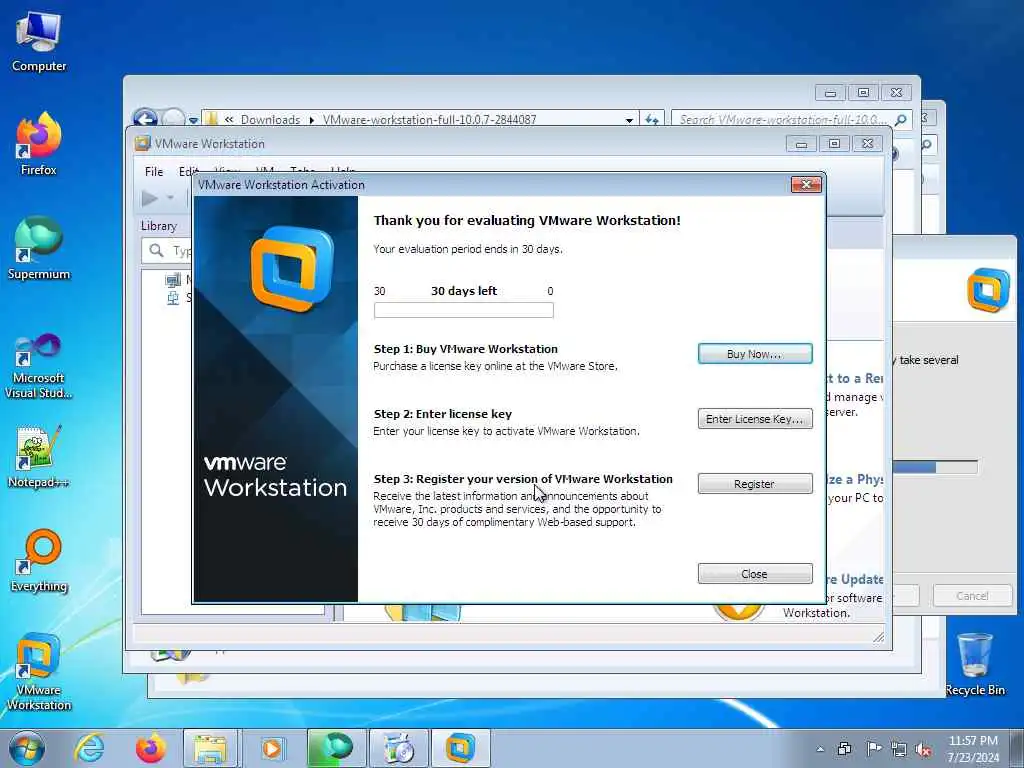Click the Firefox taskbar icon
The height and width of the screenshot is (768, 1024).
coord(151,748)
